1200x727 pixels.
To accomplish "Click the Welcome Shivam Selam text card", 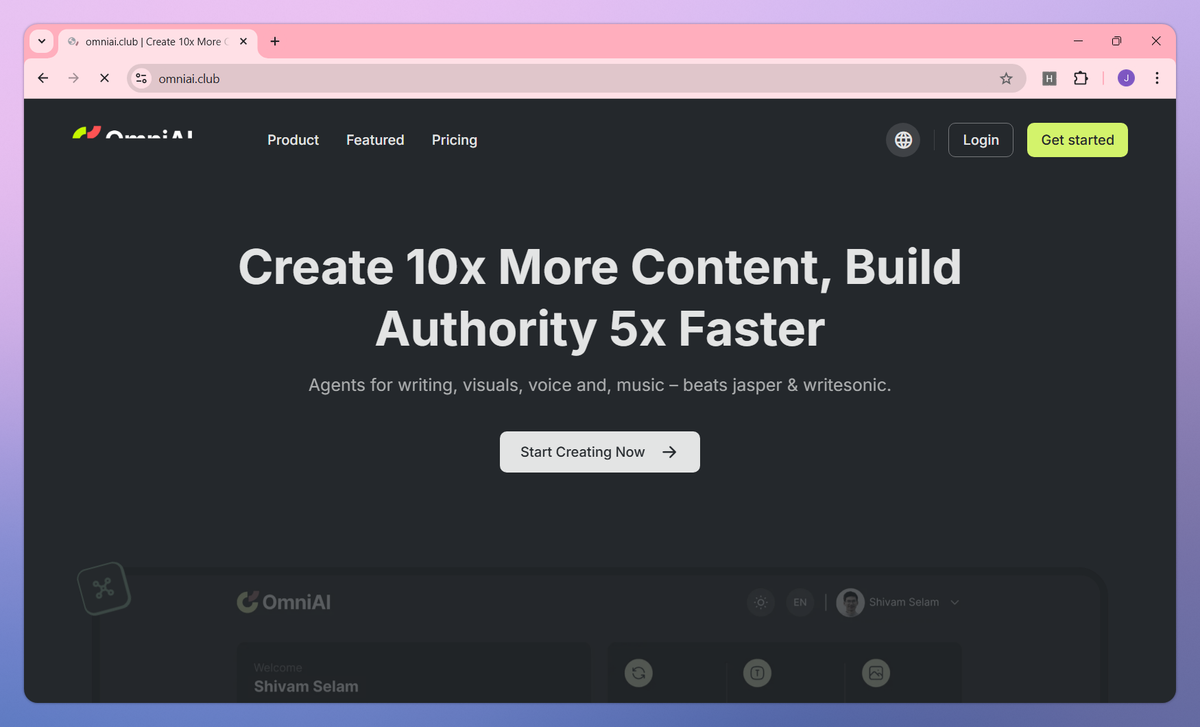I will [x=412, y=675].
